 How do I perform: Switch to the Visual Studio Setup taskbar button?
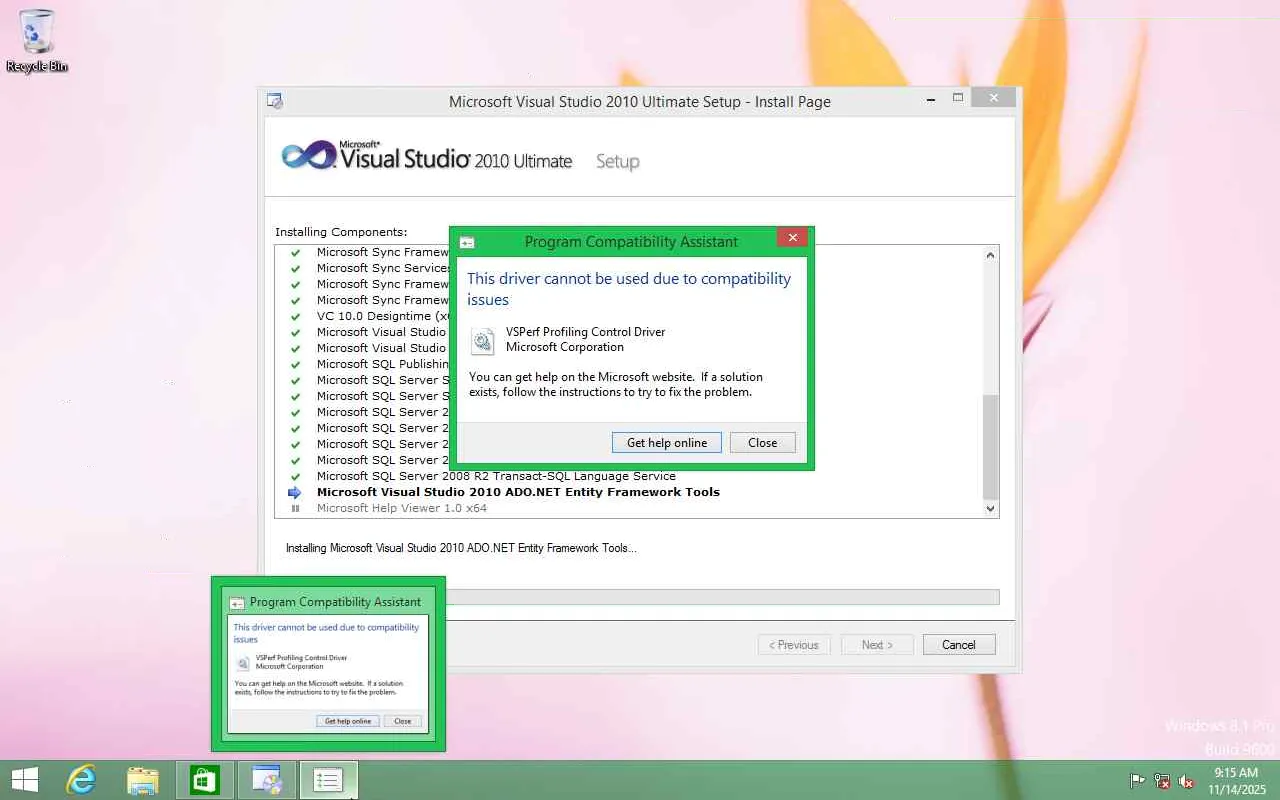[x=267, y=780]
